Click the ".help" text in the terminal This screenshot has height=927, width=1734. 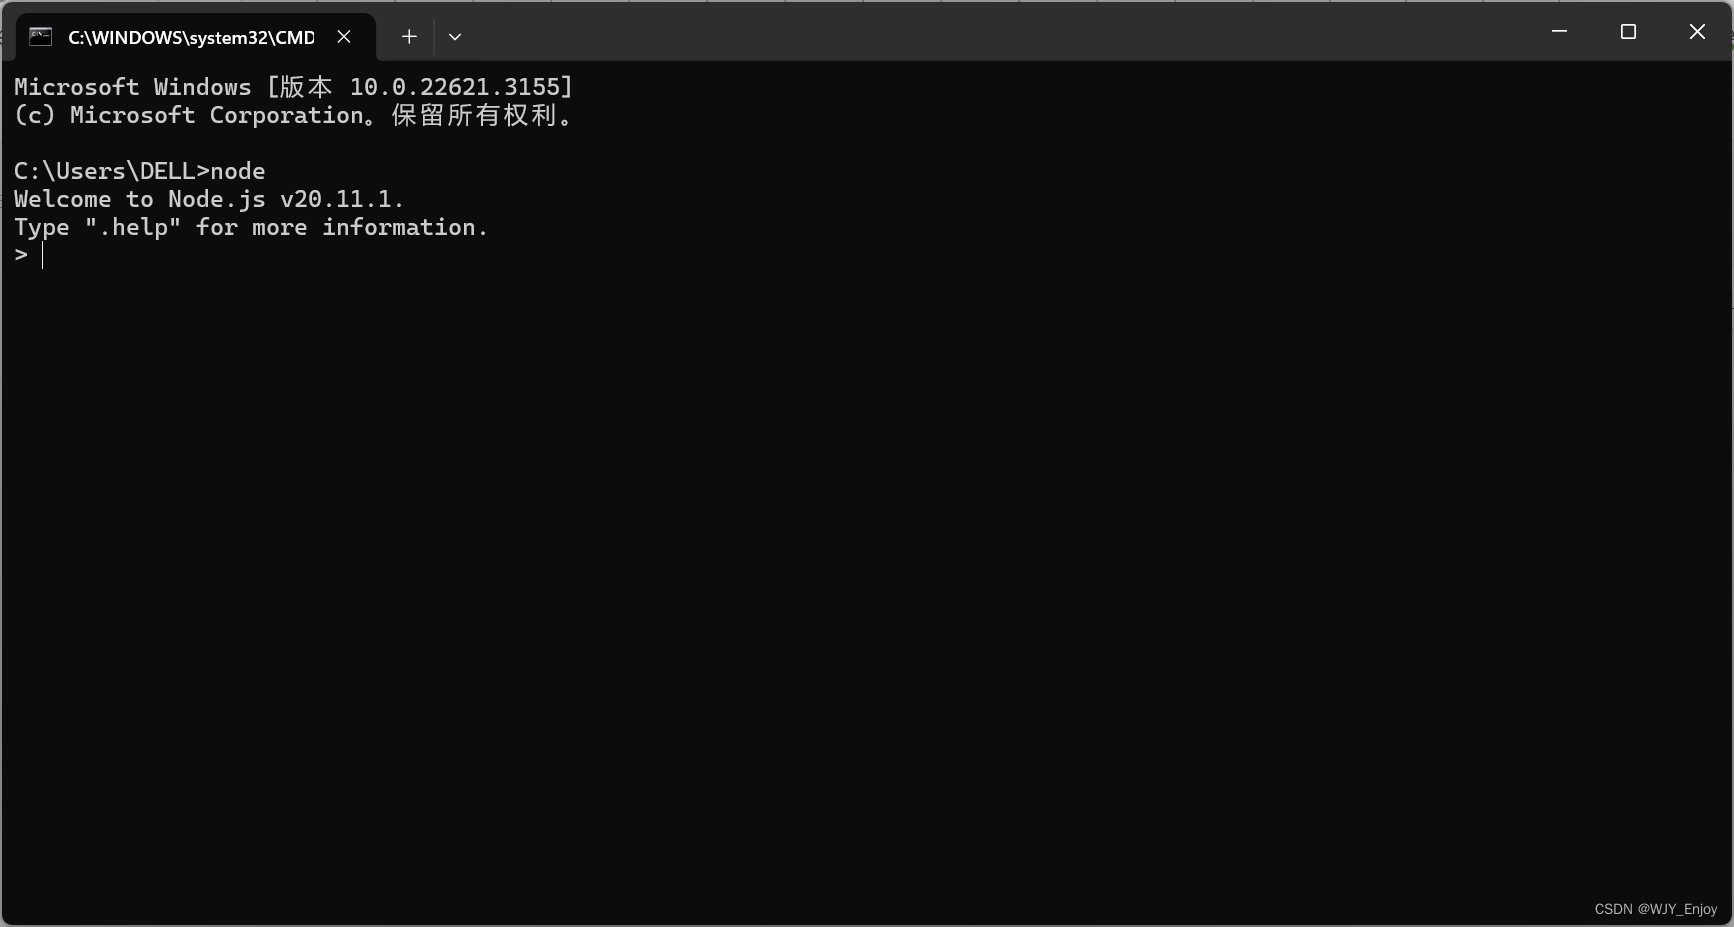point(133,227)
